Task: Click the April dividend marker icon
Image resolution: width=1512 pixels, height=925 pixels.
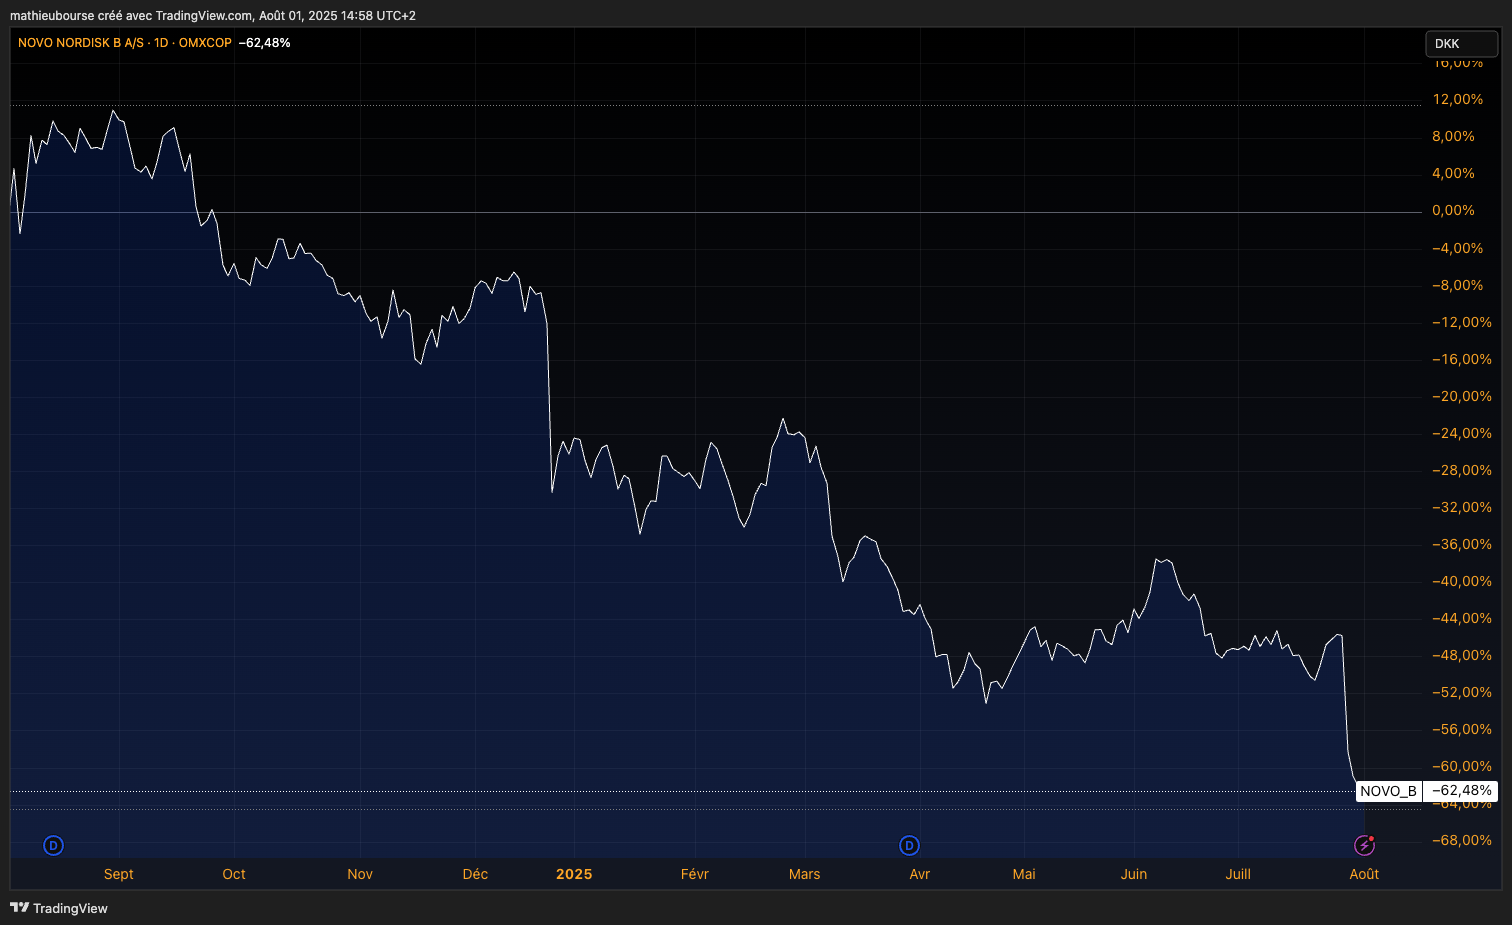Action: pyautogui.click(x=909, y=846)
